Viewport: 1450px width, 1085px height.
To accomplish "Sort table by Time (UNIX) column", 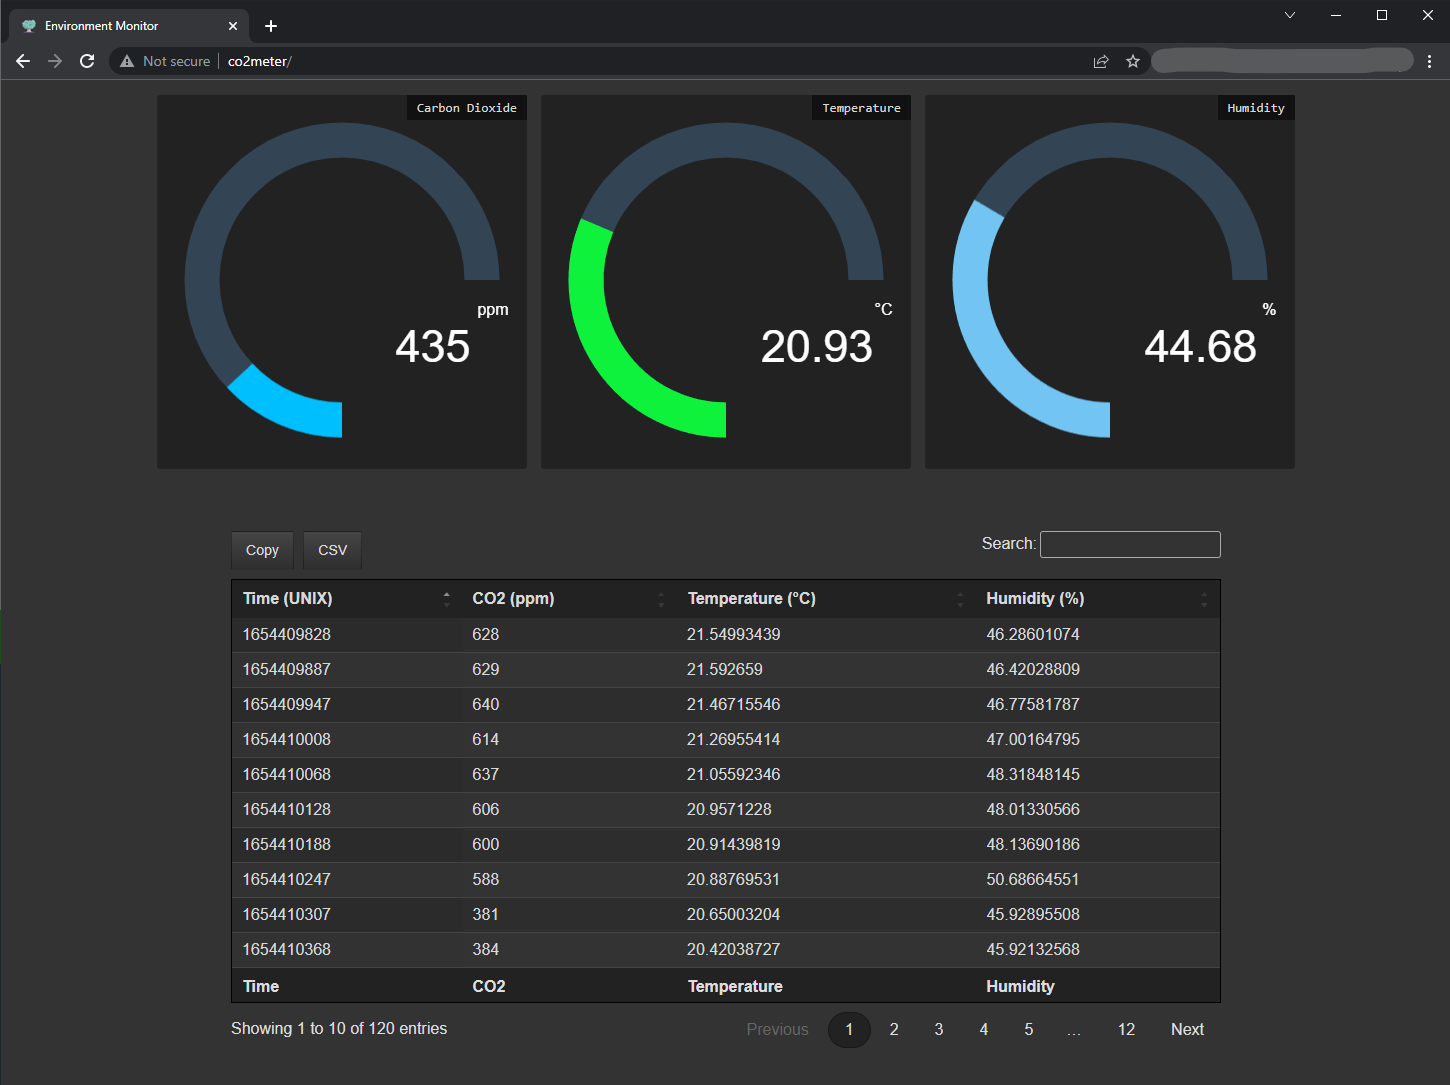I will coord(346,598).
